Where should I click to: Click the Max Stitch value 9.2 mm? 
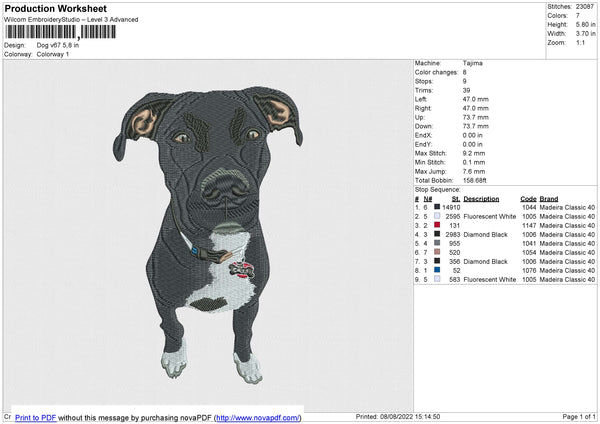coord(474,153)
